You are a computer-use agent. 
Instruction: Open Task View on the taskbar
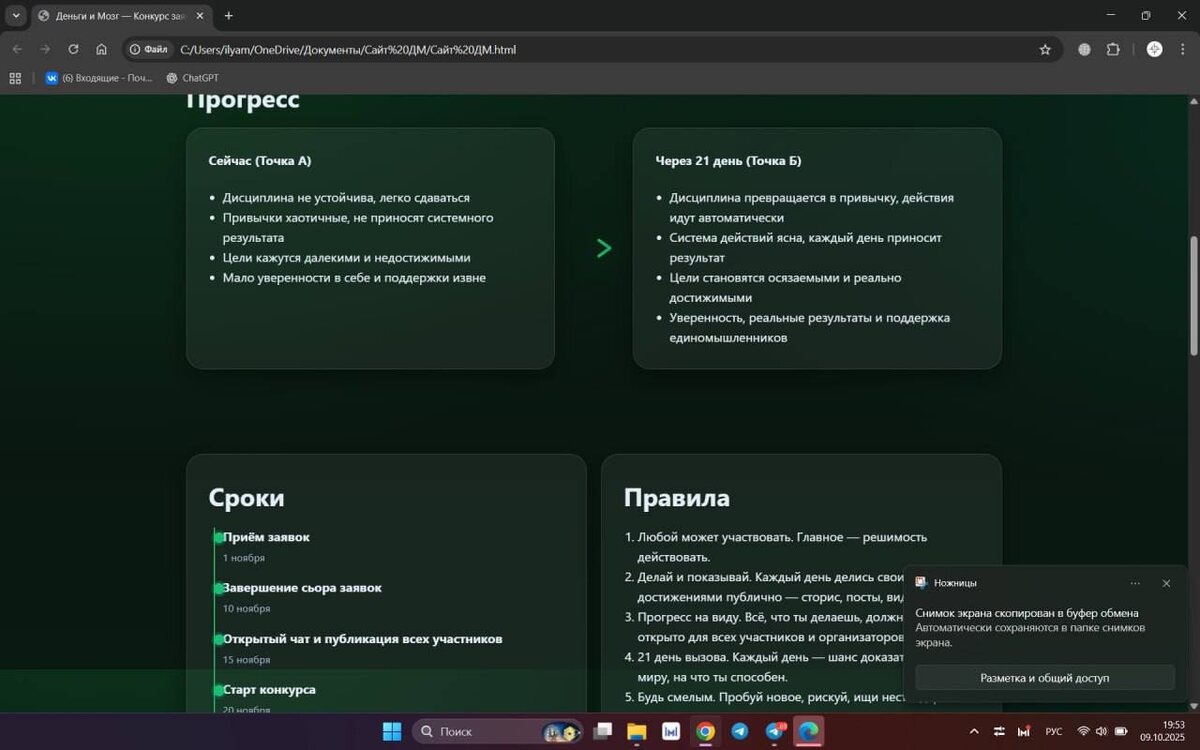coord(602,731)
